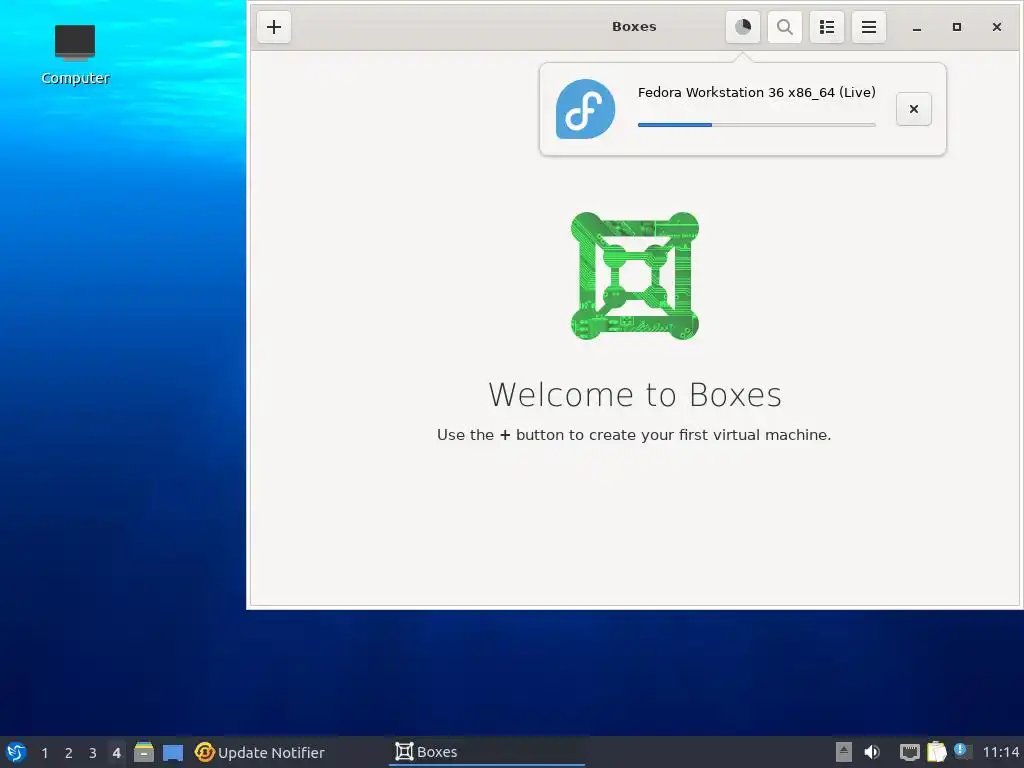The height and width of the screenshot is (768, 1024).
Task: Open the clipboard manager tray icon
Action: click(x=936, y=752)
